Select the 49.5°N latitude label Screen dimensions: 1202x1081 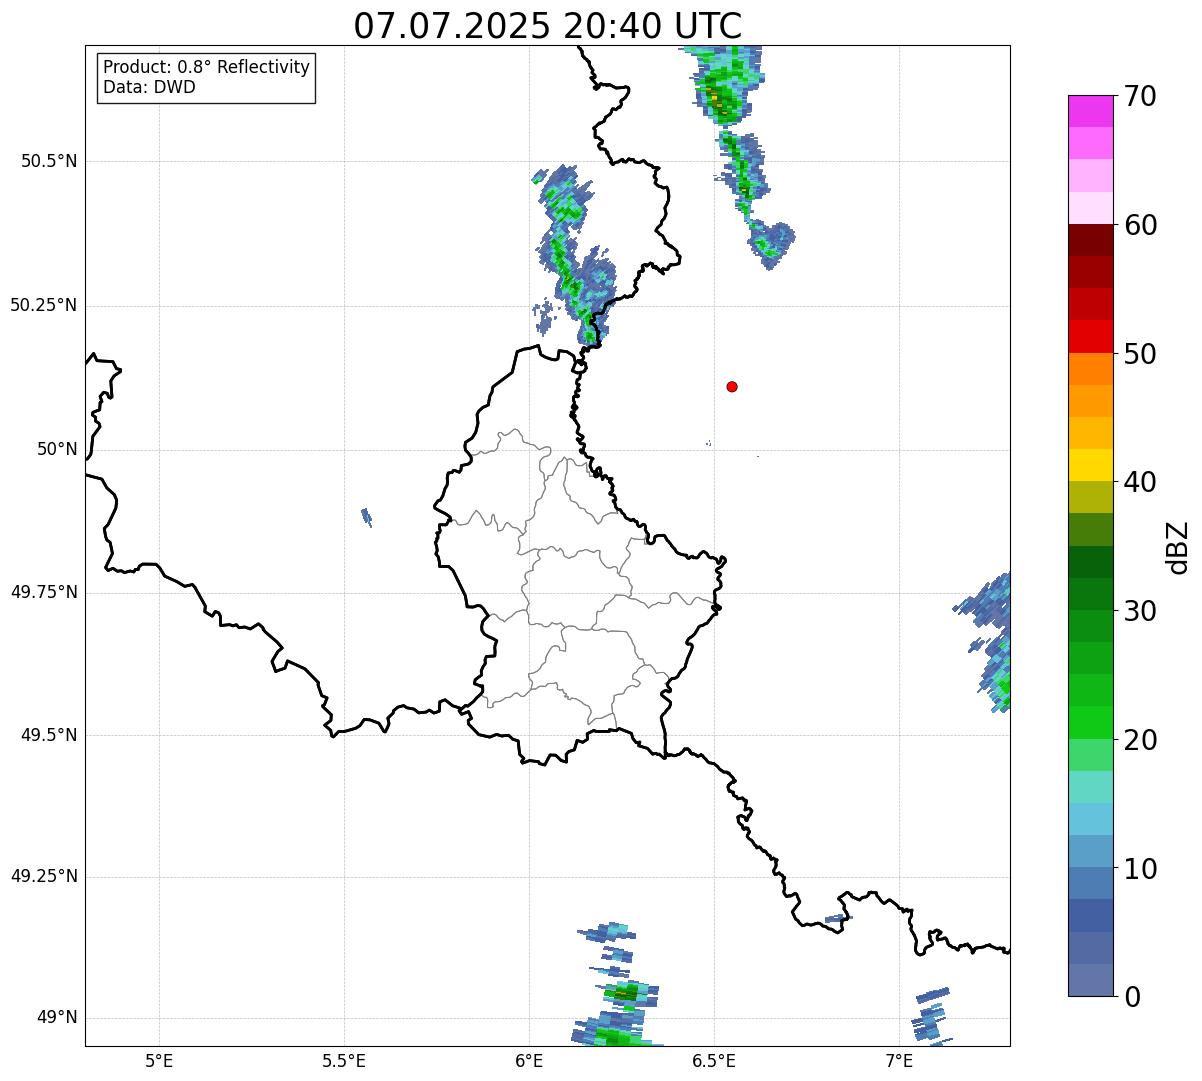[x=49, y=735]
